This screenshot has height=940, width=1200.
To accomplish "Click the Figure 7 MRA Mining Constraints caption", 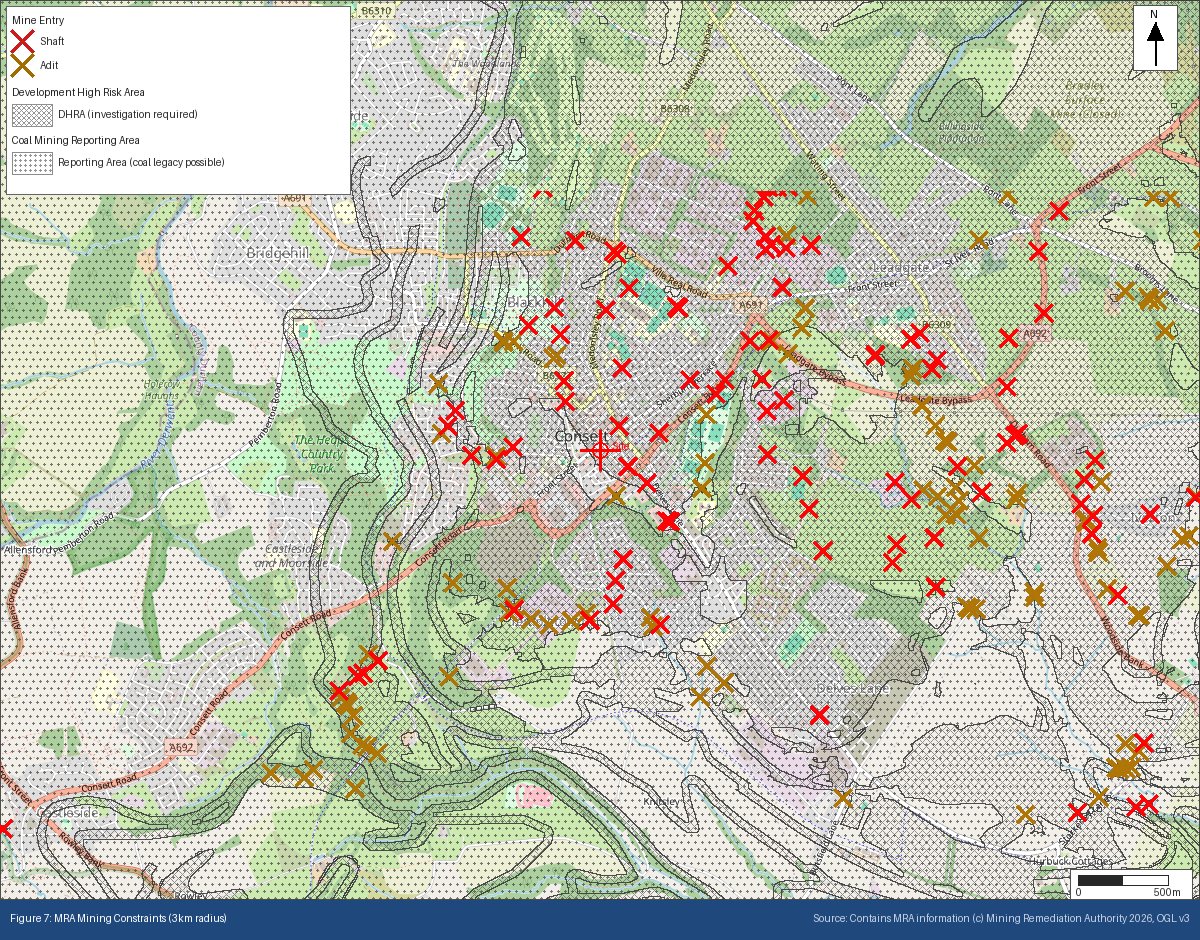I will click(119, 918).
